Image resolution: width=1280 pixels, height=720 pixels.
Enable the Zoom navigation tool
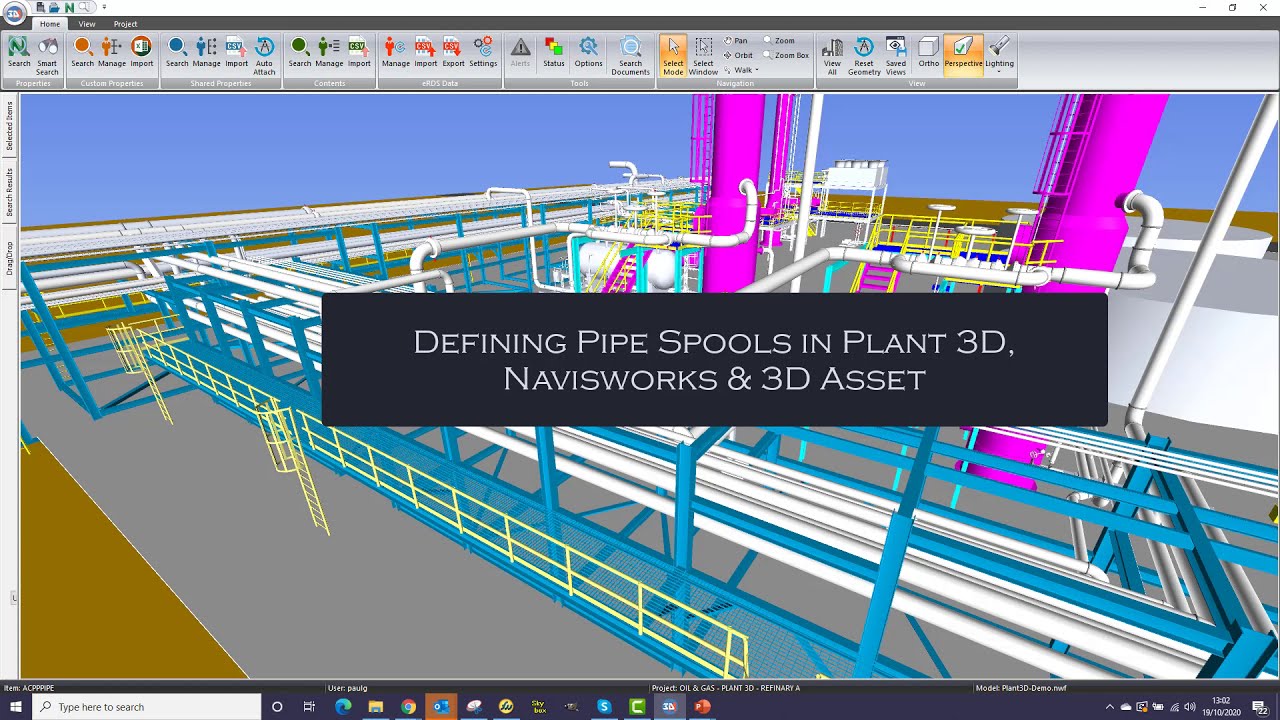tap(779, 41)
